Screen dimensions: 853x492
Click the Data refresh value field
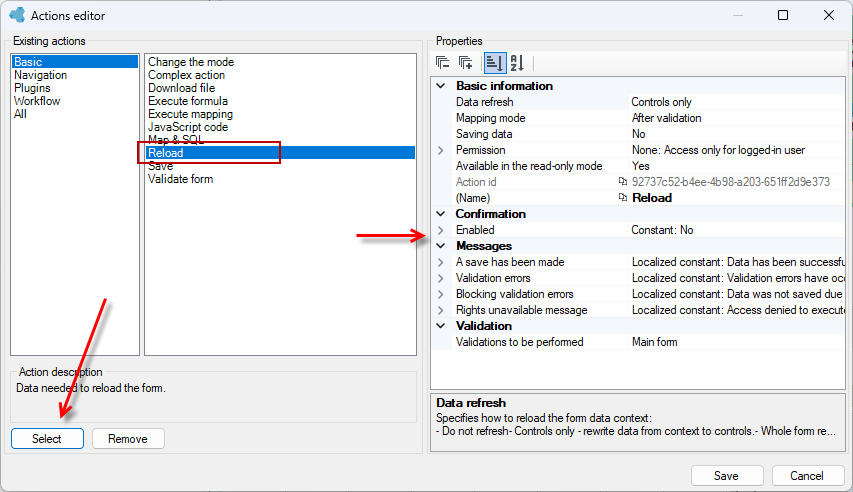pos(737,102)
